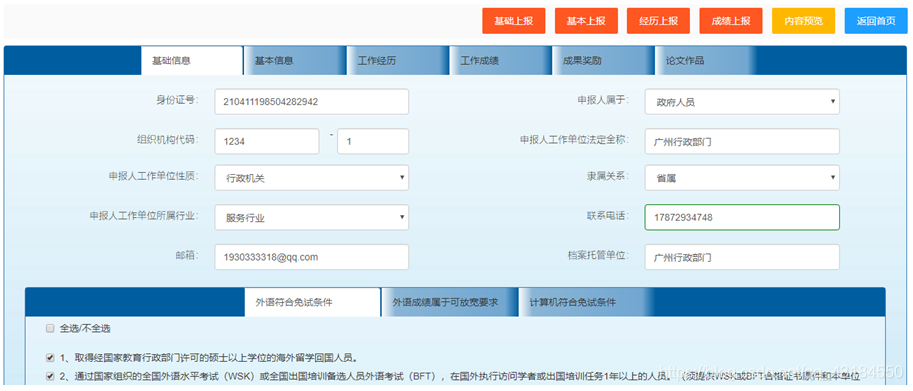Submit with the 经历上报 button
Viewport: 913px width, 391px height.
[658, 21]
